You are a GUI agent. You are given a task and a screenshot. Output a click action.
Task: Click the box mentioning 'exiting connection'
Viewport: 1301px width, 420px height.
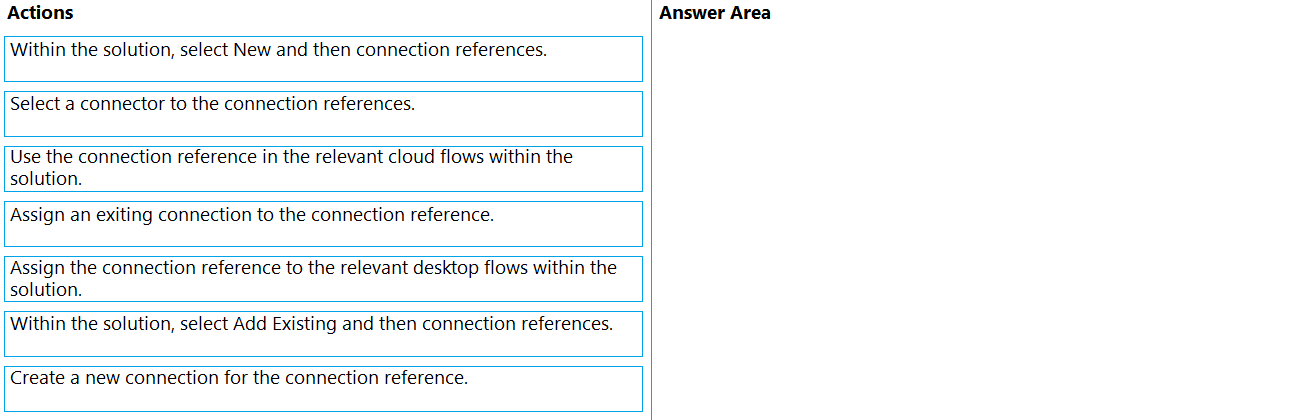pos(323,224)
